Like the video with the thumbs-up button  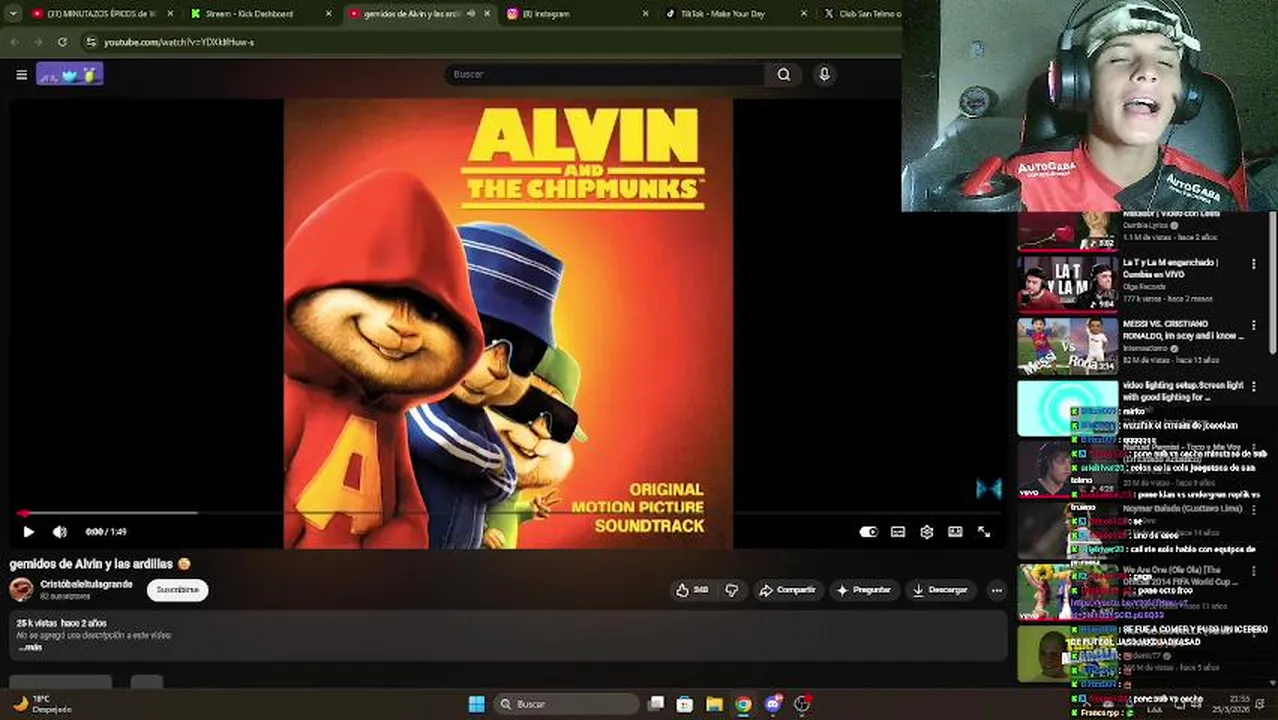[x=692, y=590]
